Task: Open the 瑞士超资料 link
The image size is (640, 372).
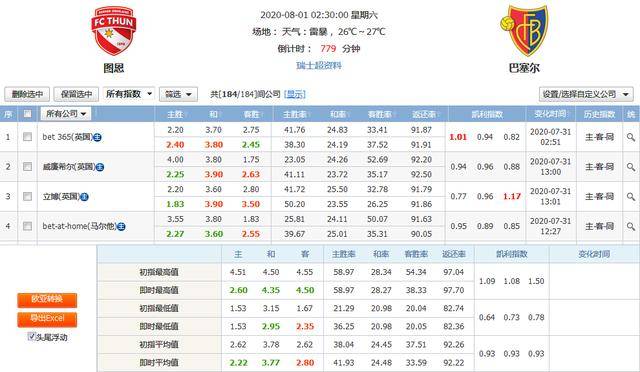Action: coord(319,65)
